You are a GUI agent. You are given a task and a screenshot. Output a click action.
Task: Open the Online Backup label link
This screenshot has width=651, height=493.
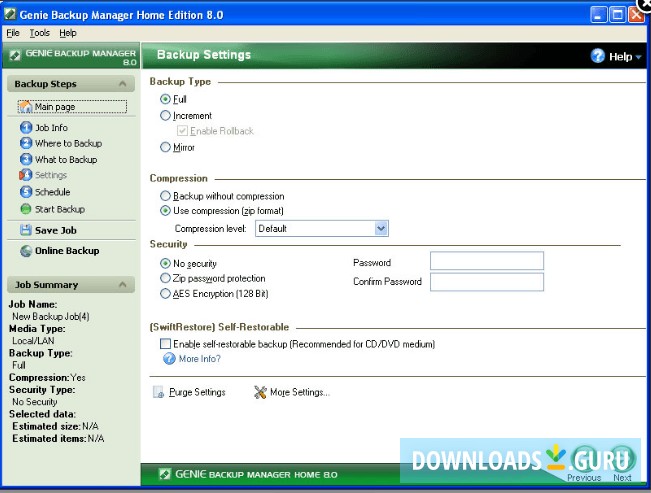click(67, 251)
